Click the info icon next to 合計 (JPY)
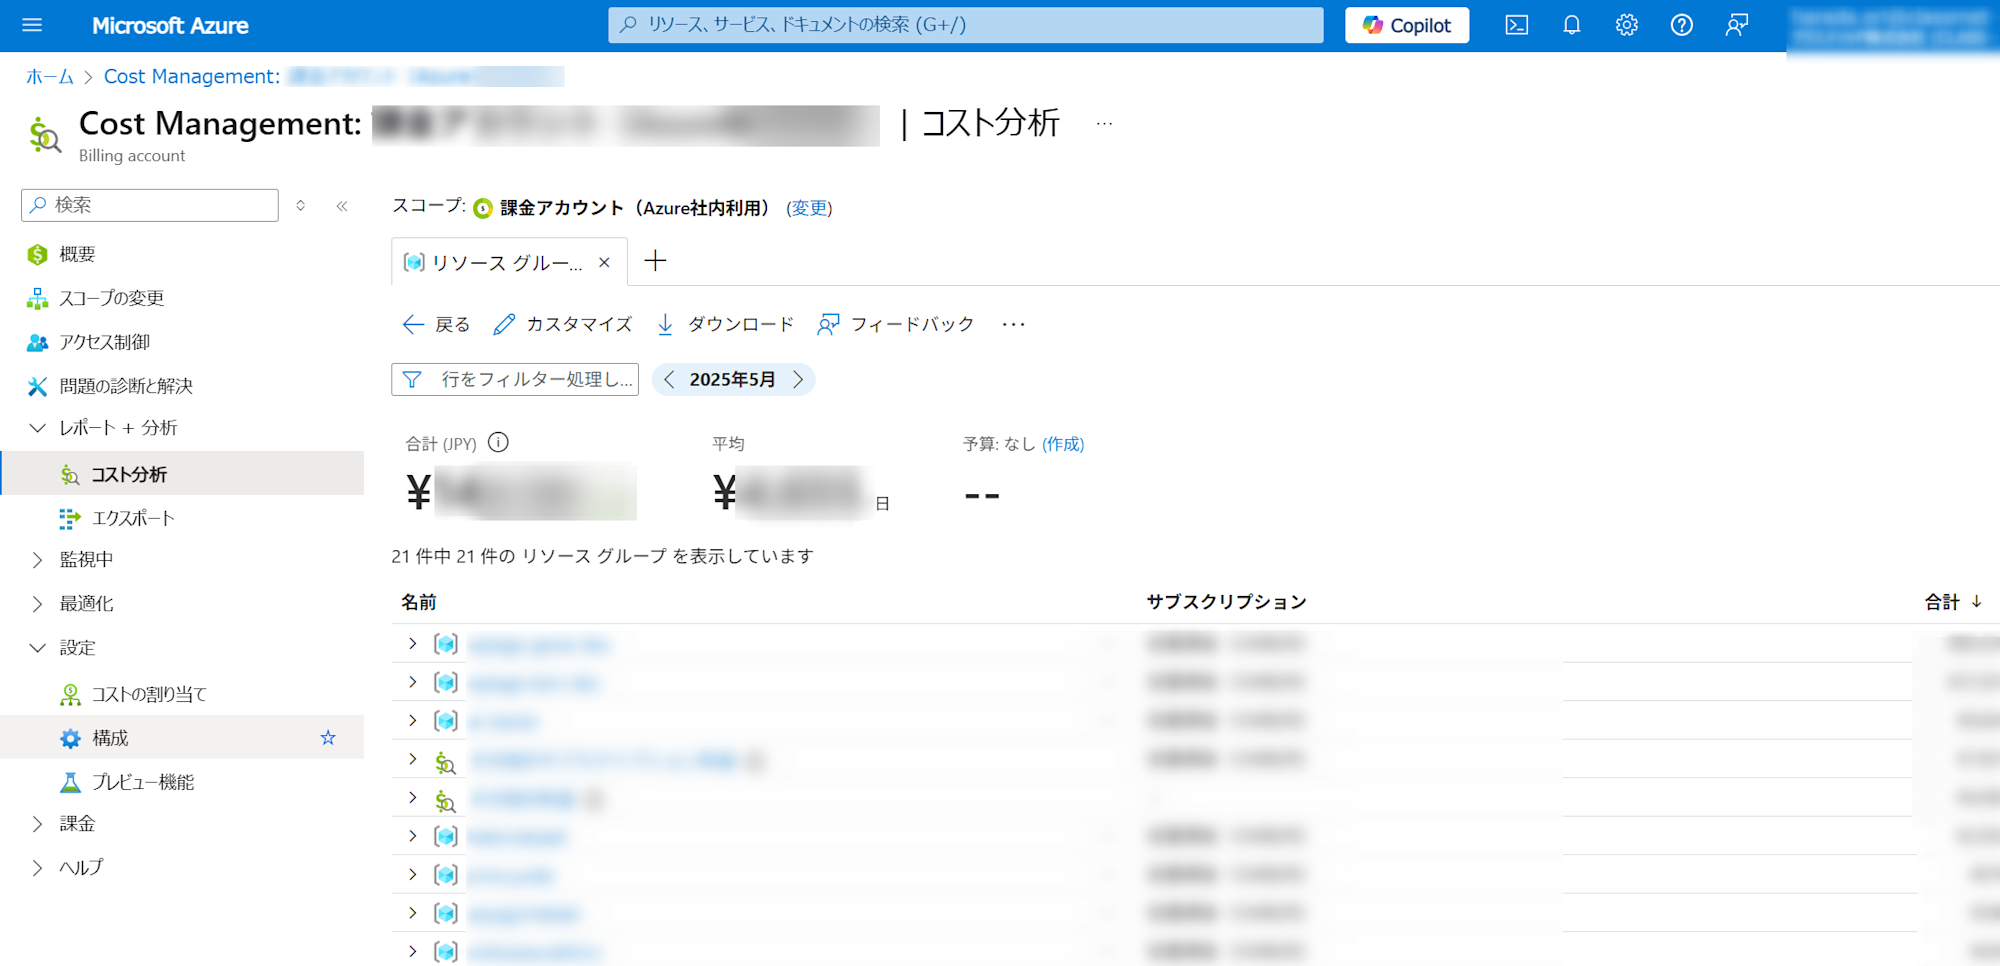2000x966 pixels. click(x=498, y=442)
